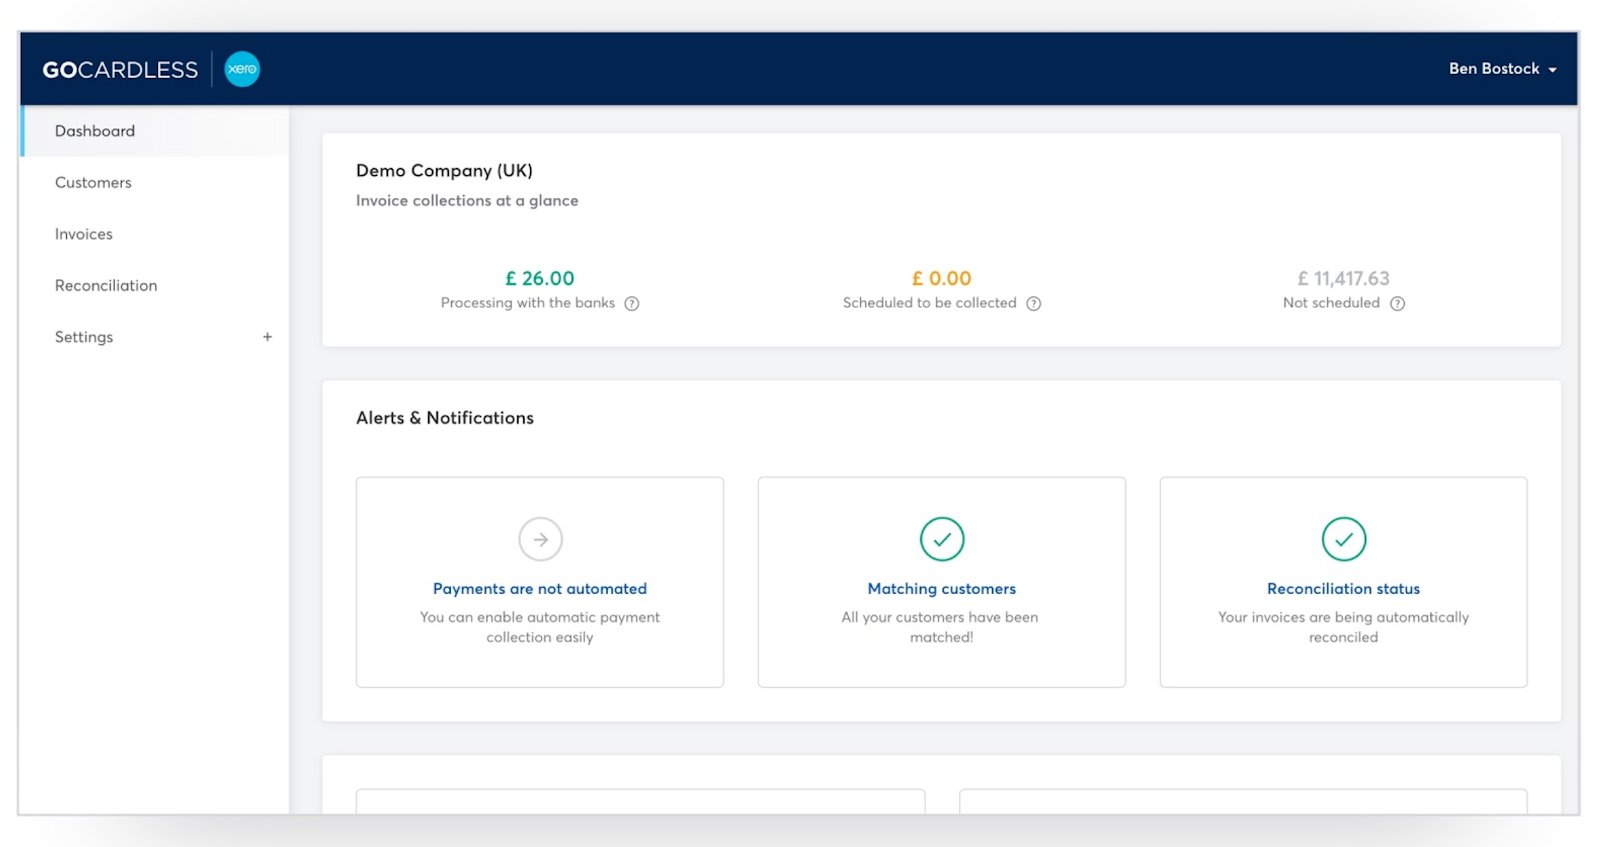1600x847 pixels.
Task: Click the Xero logo badge
Action: pos(242,69)
